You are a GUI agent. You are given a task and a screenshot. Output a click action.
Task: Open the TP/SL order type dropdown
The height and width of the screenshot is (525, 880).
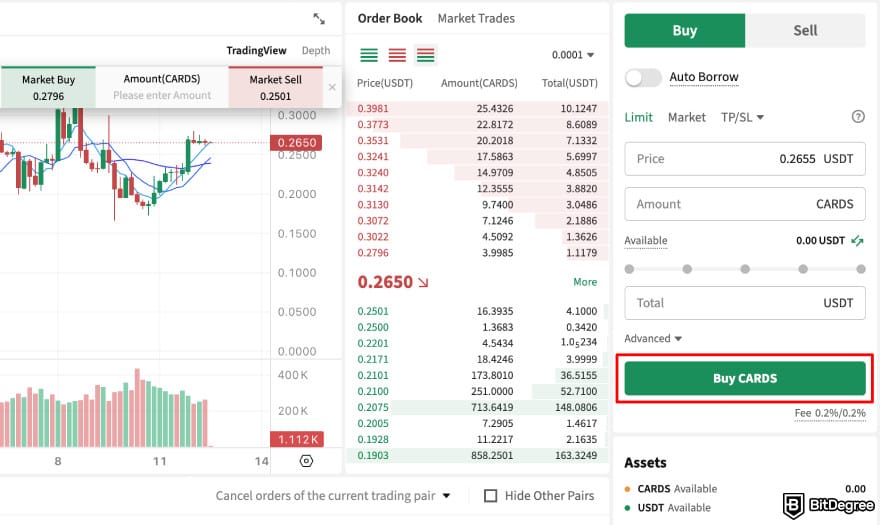742,117
